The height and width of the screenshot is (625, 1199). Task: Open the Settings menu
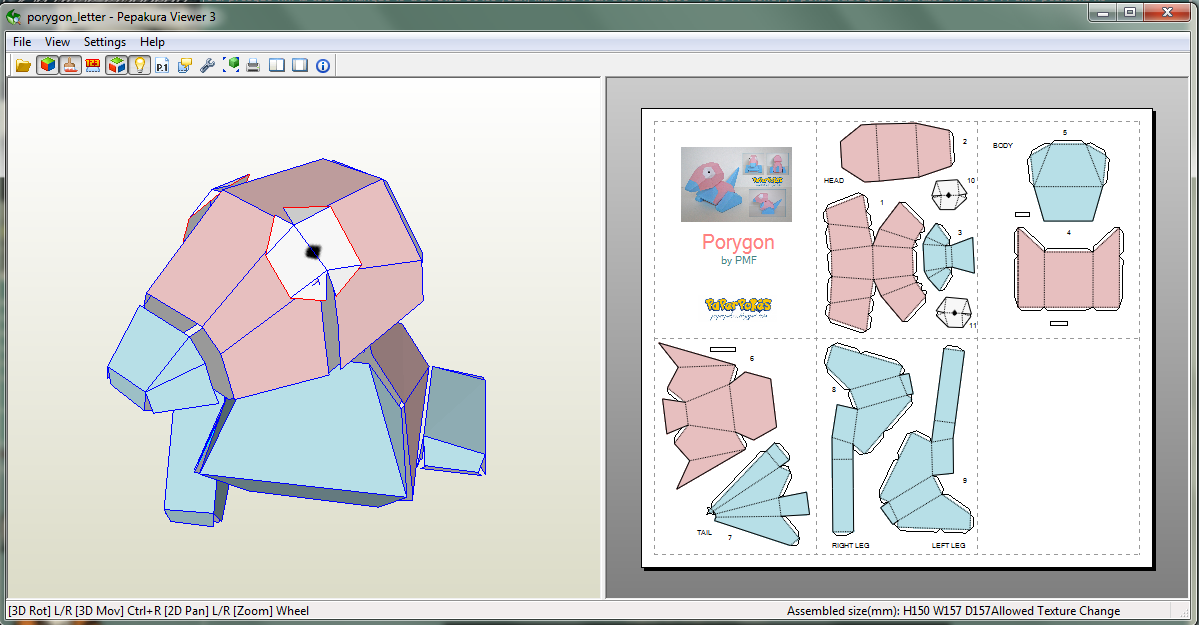tap(105, 42)
